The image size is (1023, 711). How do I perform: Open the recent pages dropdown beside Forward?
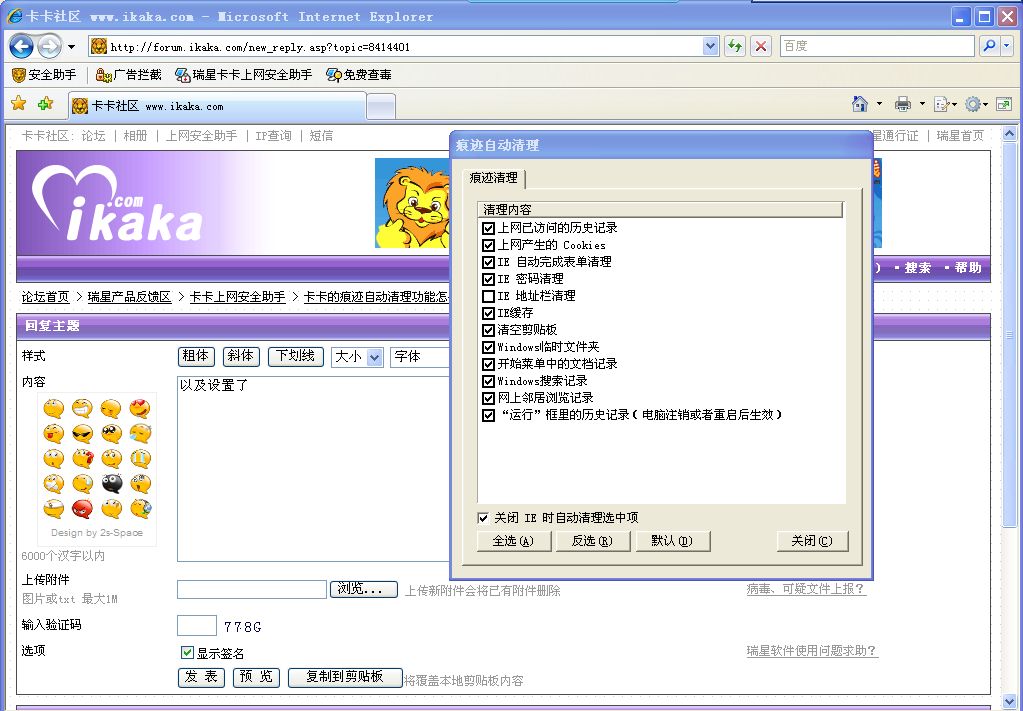(71, 47)
